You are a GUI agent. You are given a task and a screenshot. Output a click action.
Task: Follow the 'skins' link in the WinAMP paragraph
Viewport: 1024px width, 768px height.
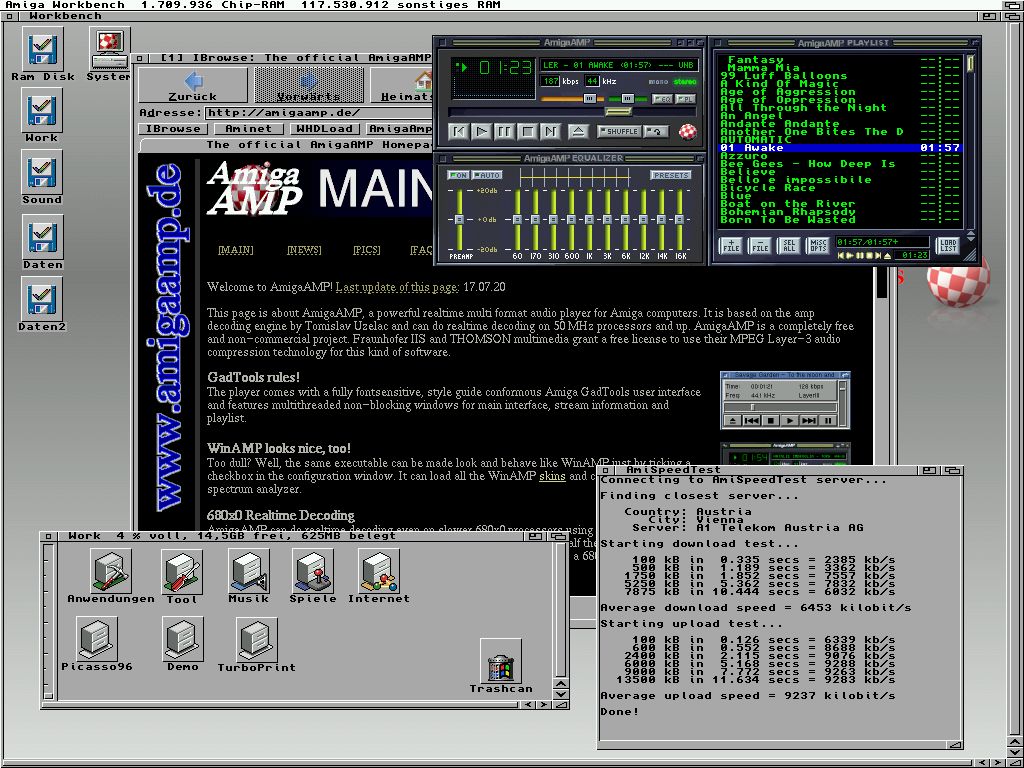point(552,476)
